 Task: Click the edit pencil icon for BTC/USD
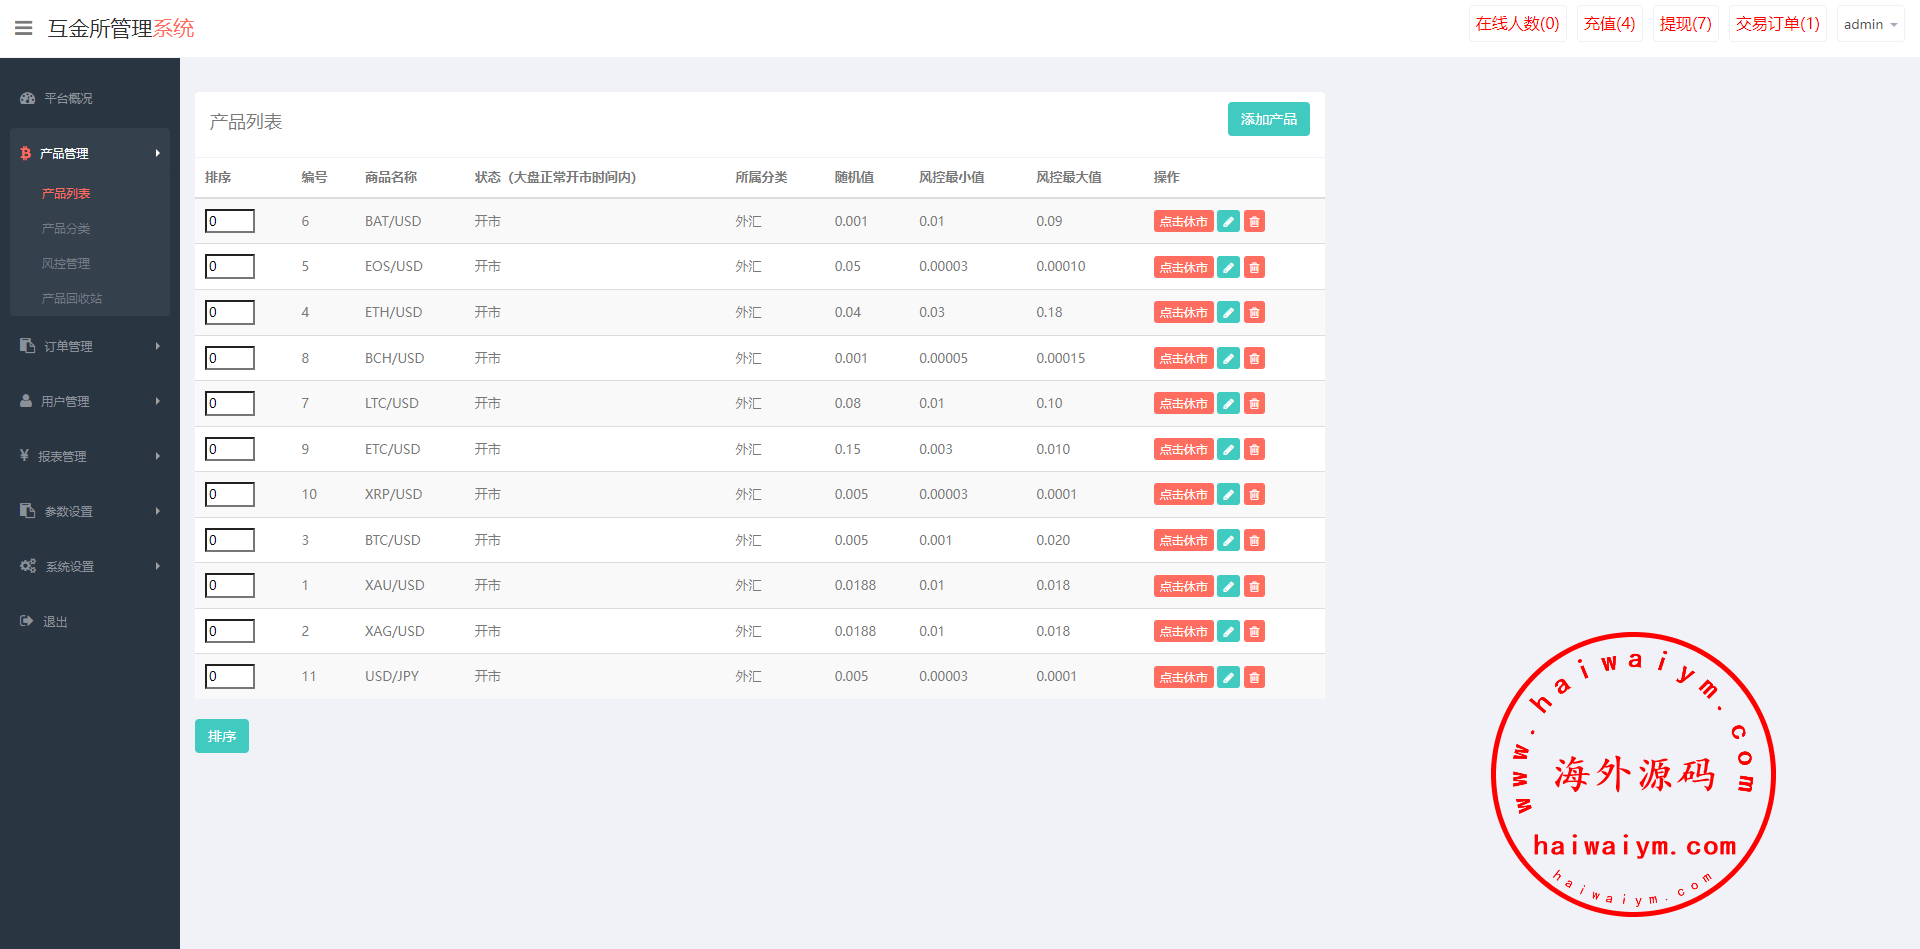[1228, 541]
